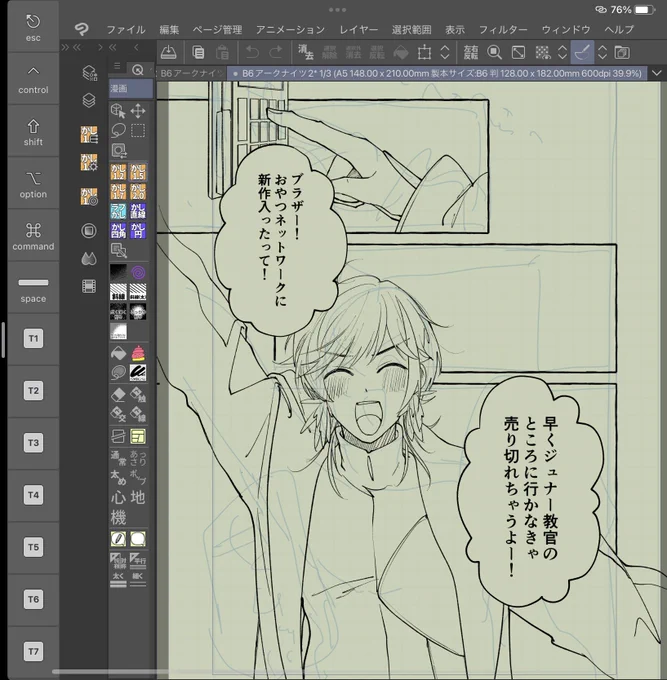Select the pink cake decoration brush
667x680 pixels.
point(138,353)
